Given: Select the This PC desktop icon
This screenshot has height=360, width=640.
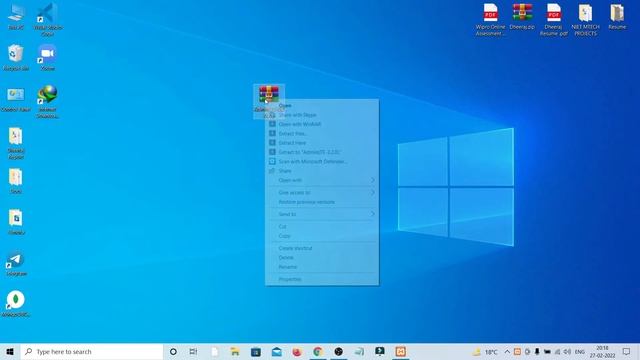Looking at the screenshot, I should point(16,16).
